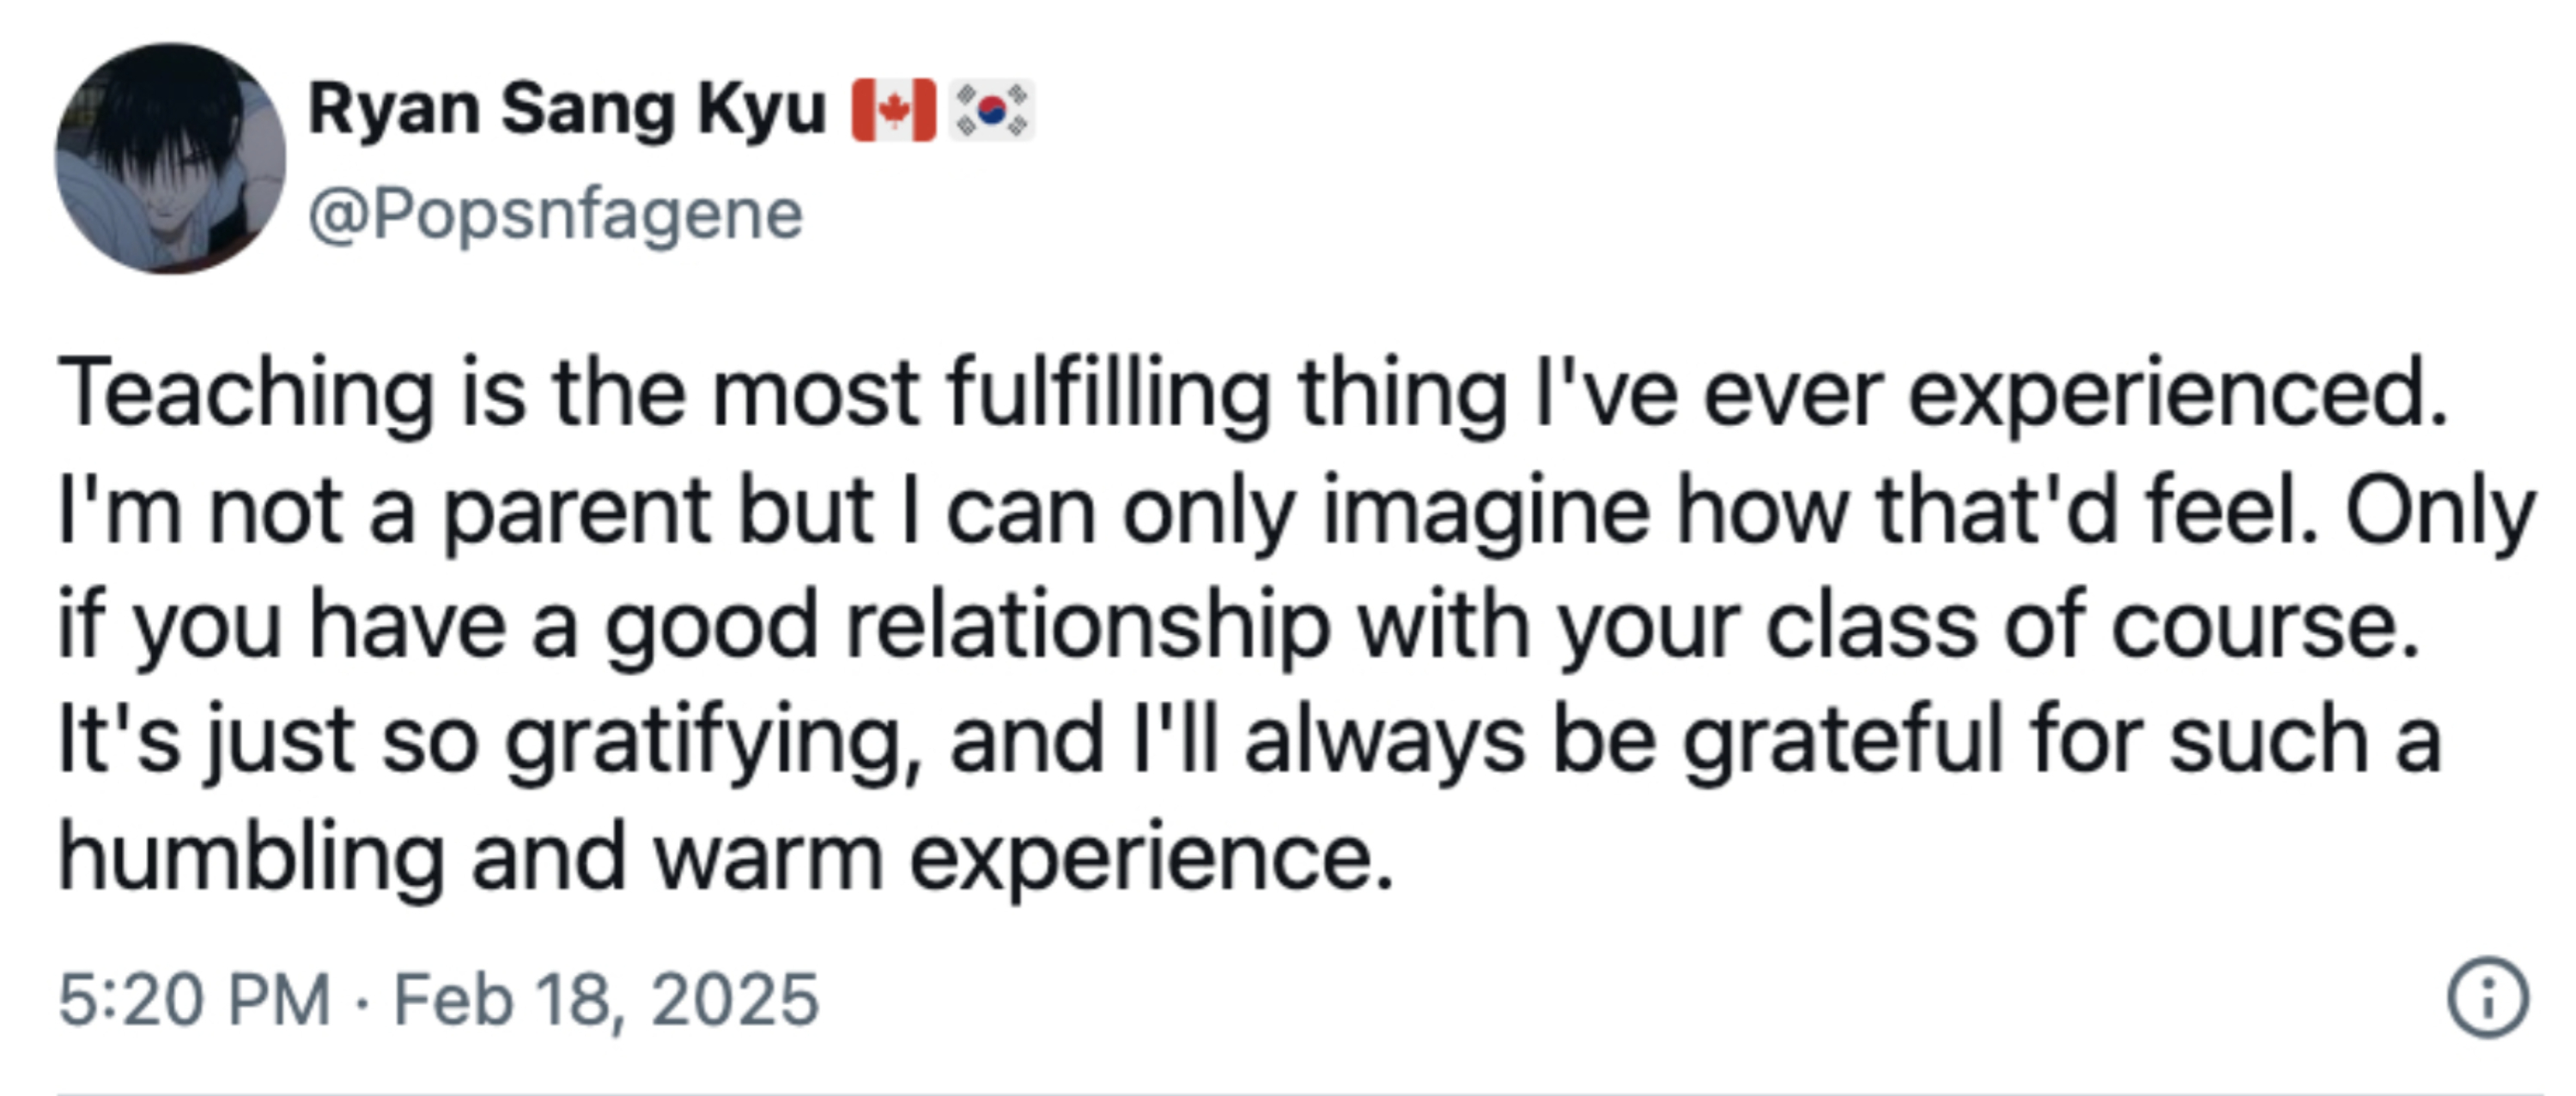Visit the @Popsnfagene handle link
Viewport: 2576px width, 1096px height.
(x=556, y=215)
